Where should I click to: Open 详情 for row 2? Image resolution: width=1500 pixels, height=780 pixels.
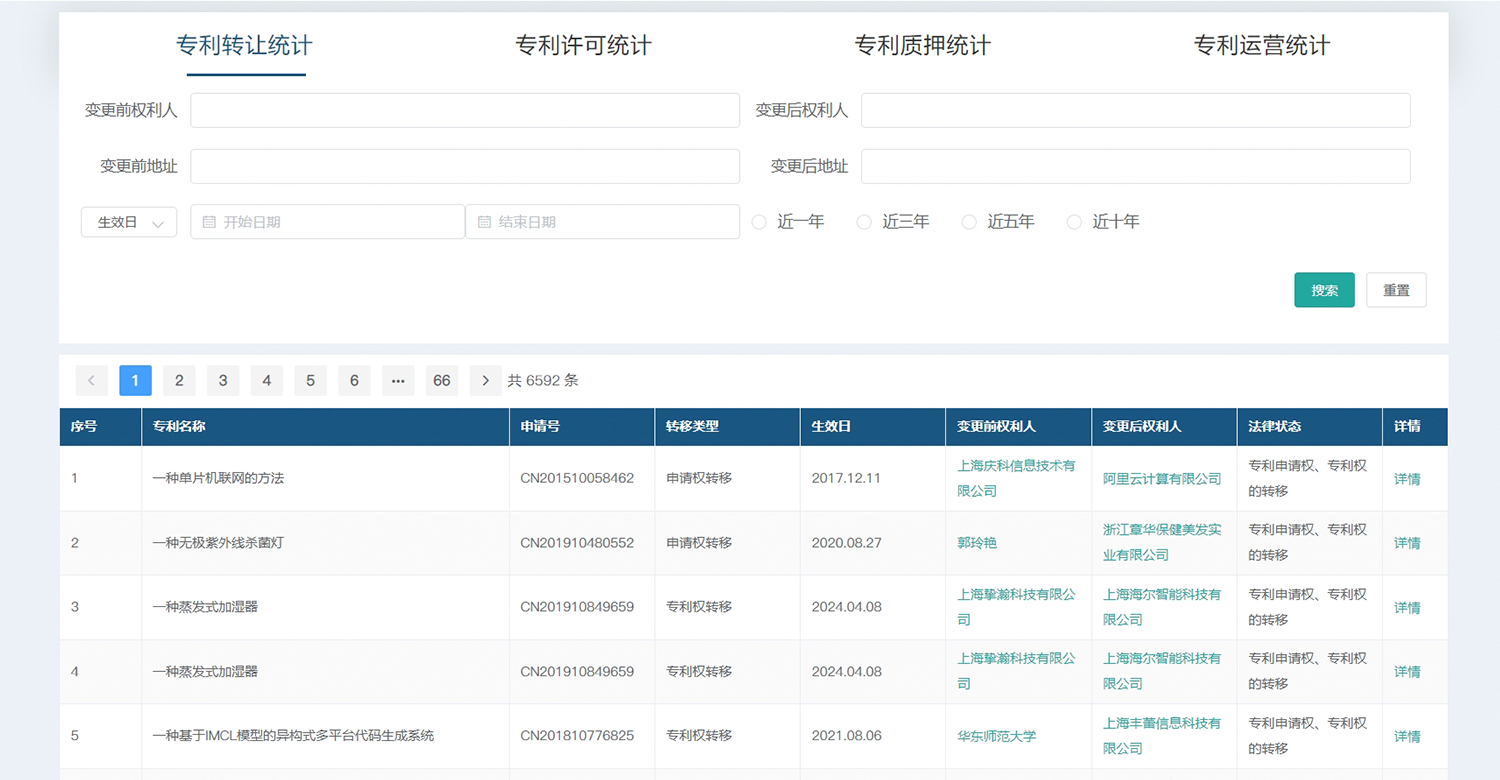1407,543
